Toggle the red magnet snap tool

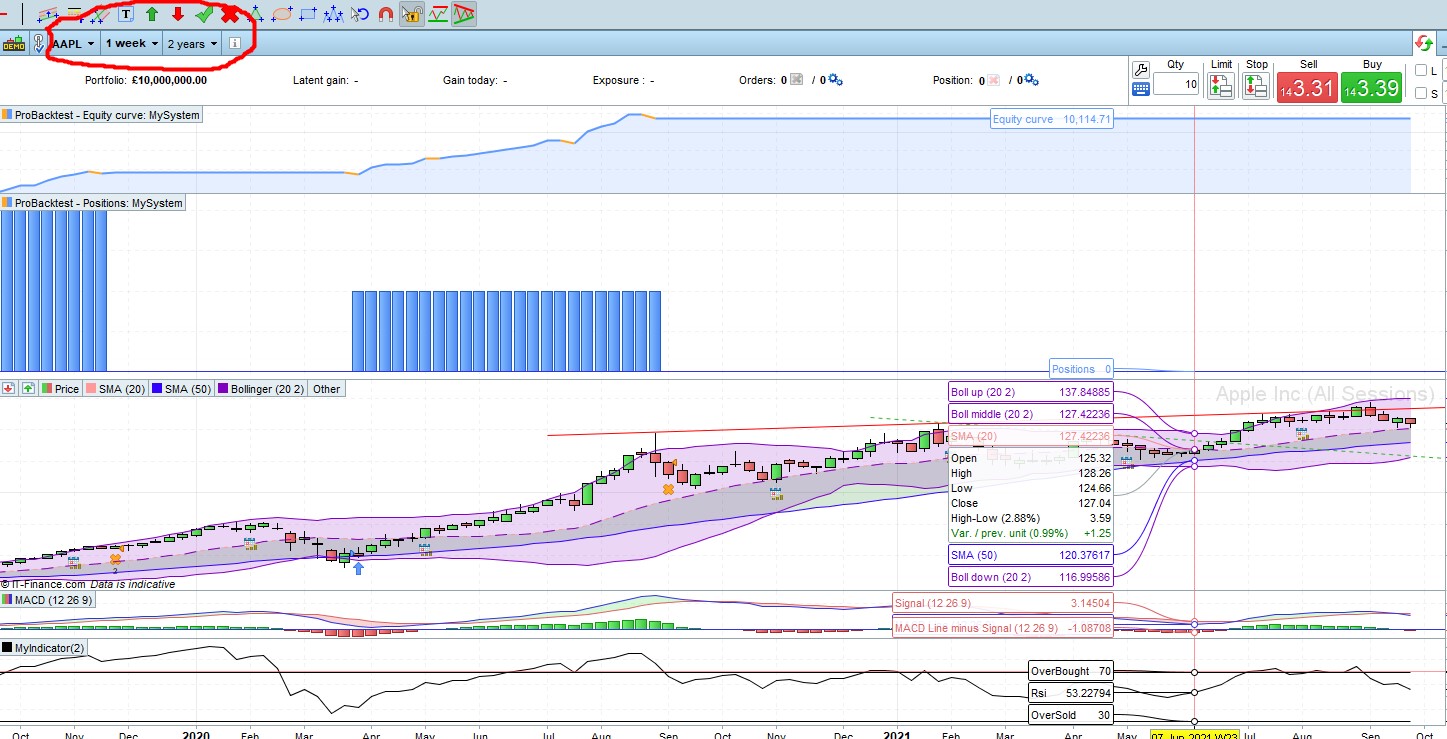(386, 14)
